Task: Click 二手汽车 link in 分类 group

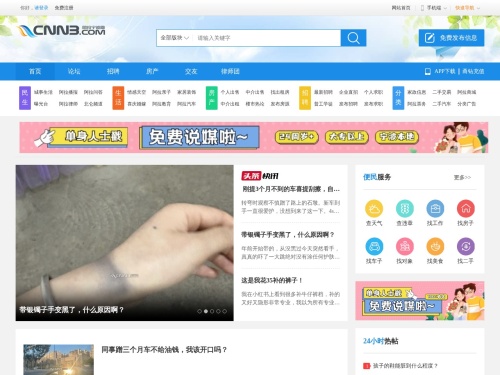Action: 442,104
